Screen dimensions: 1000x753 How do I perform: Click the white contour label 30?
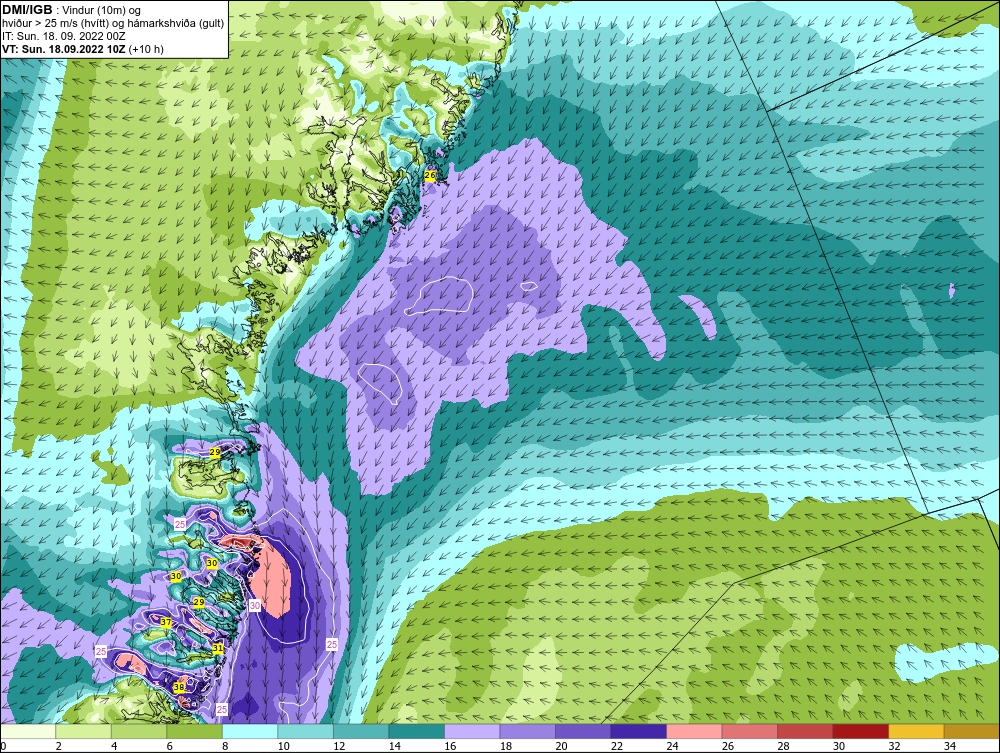[x=254, y=605]
